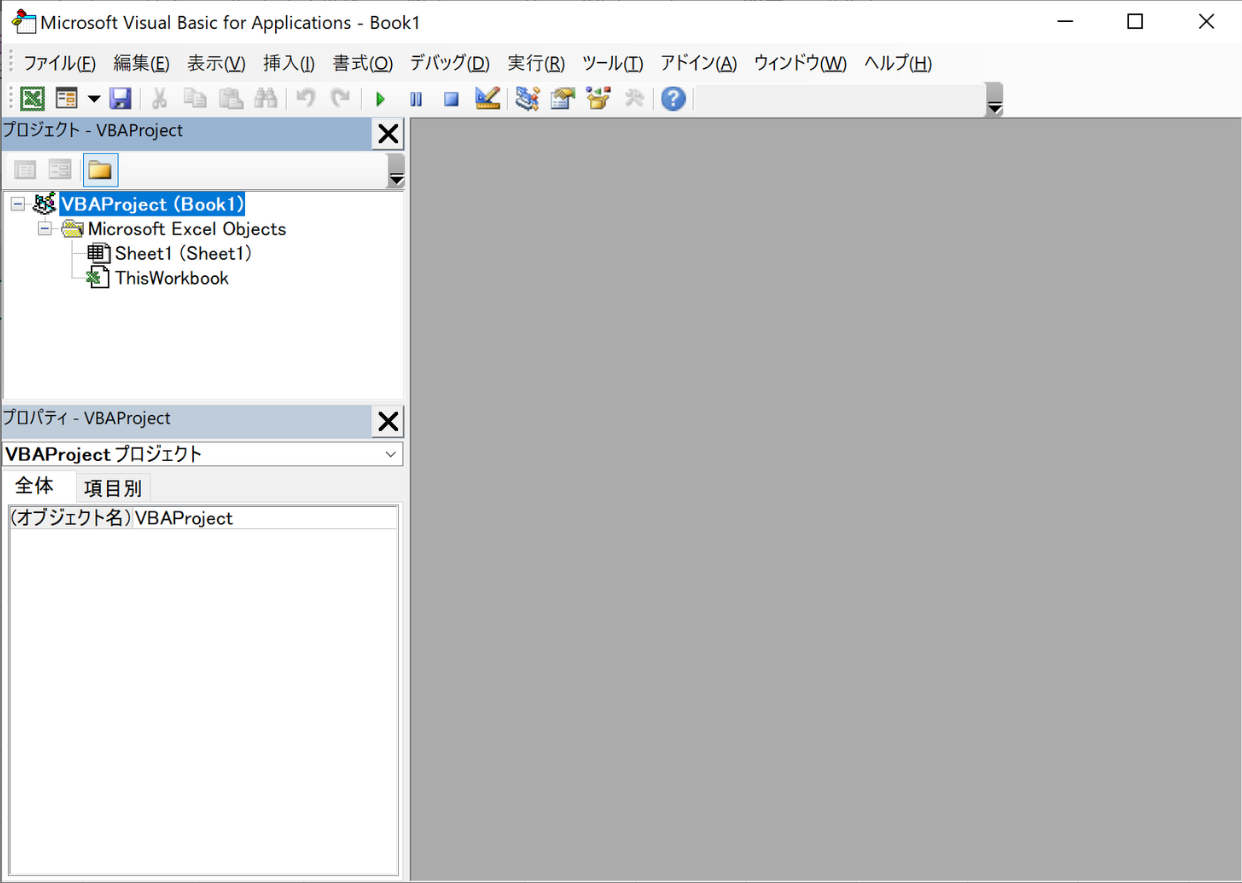Screen dimensions: 1242x883
Task: Select ThisWorkbook in project tree
Action: click(x=171, y=278)
